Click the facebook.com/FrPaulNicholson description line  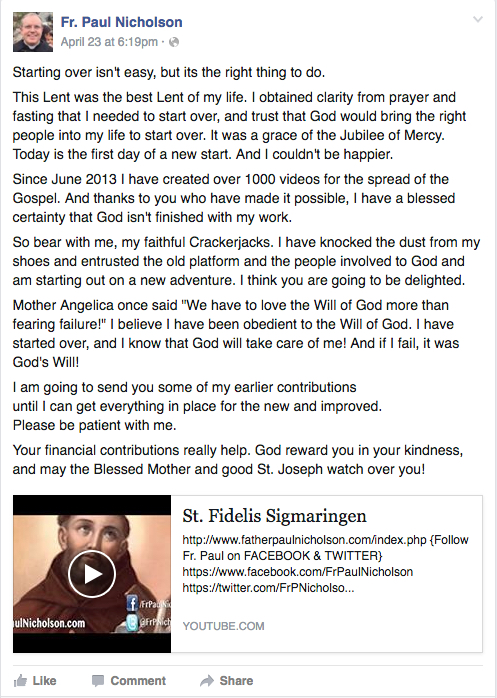click(297, 572)
